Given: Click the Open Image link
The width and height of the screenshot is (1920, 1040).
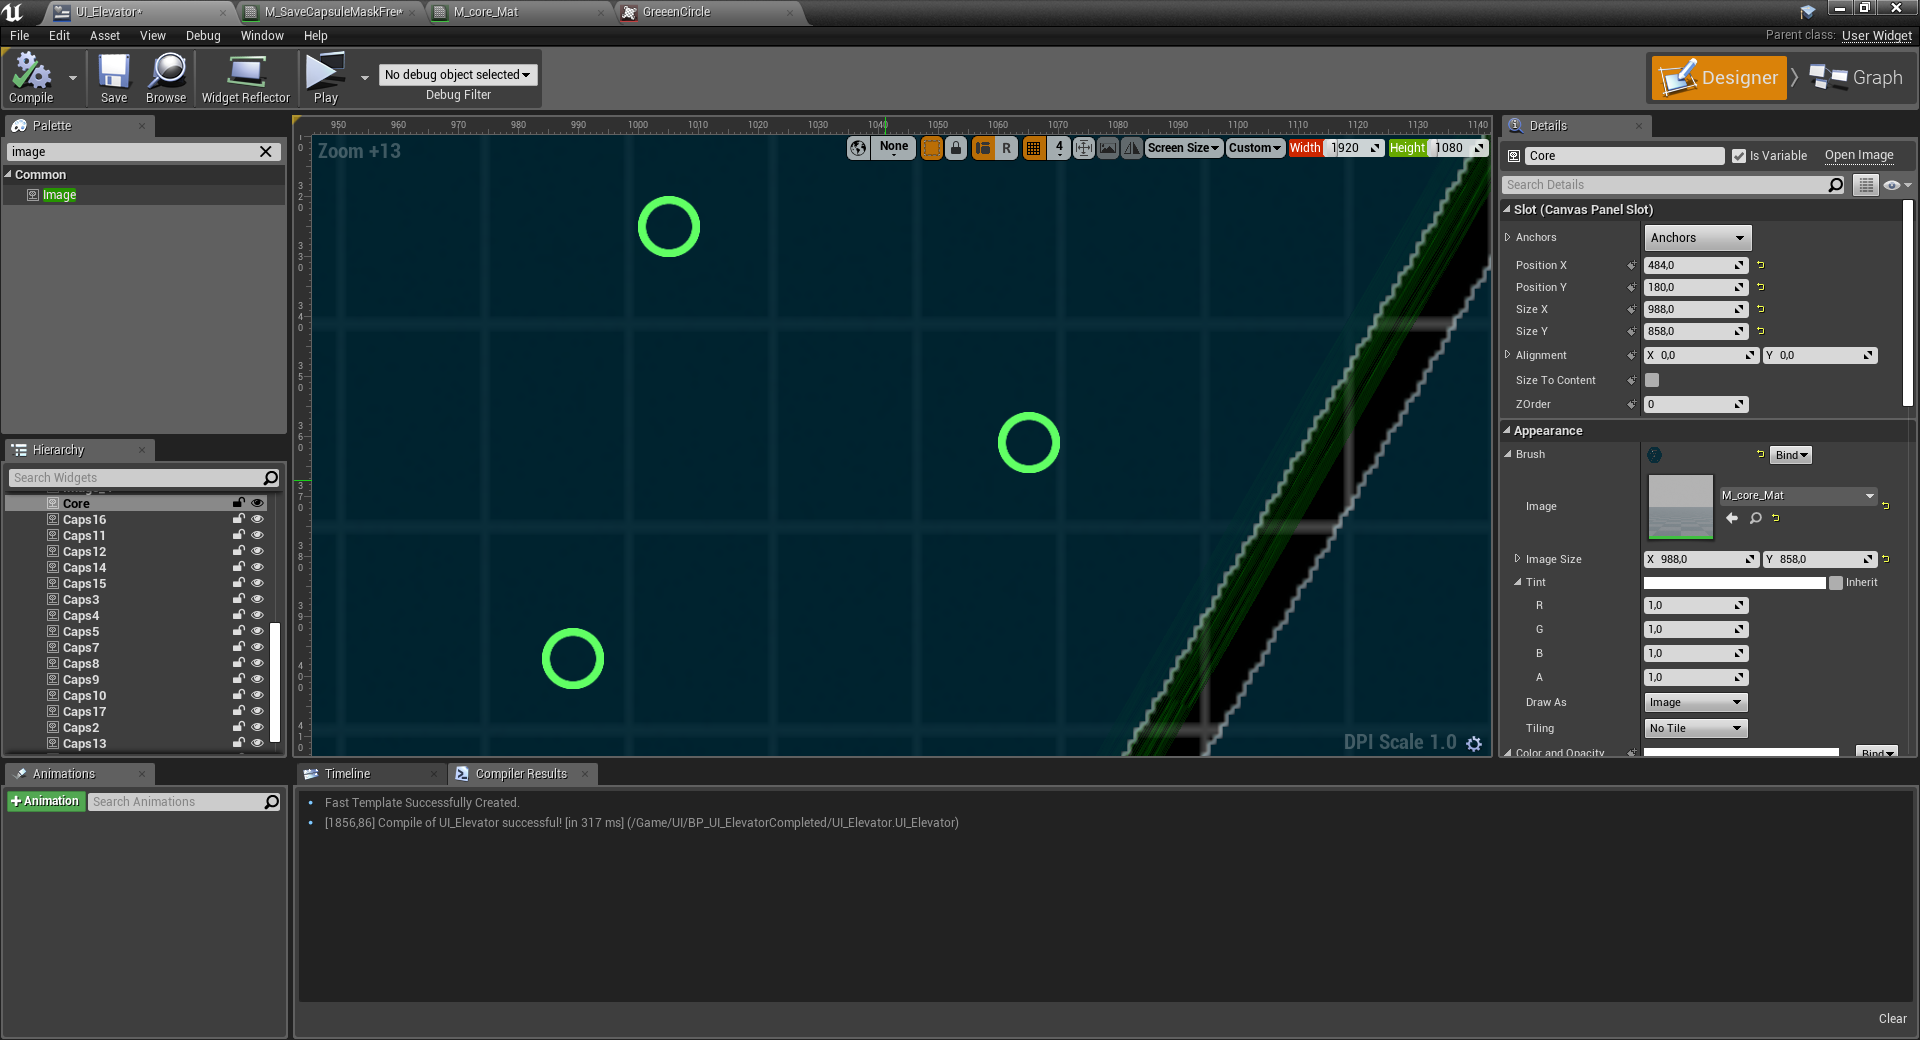Looking at the screenshot, I should (x=1859, y=155).
